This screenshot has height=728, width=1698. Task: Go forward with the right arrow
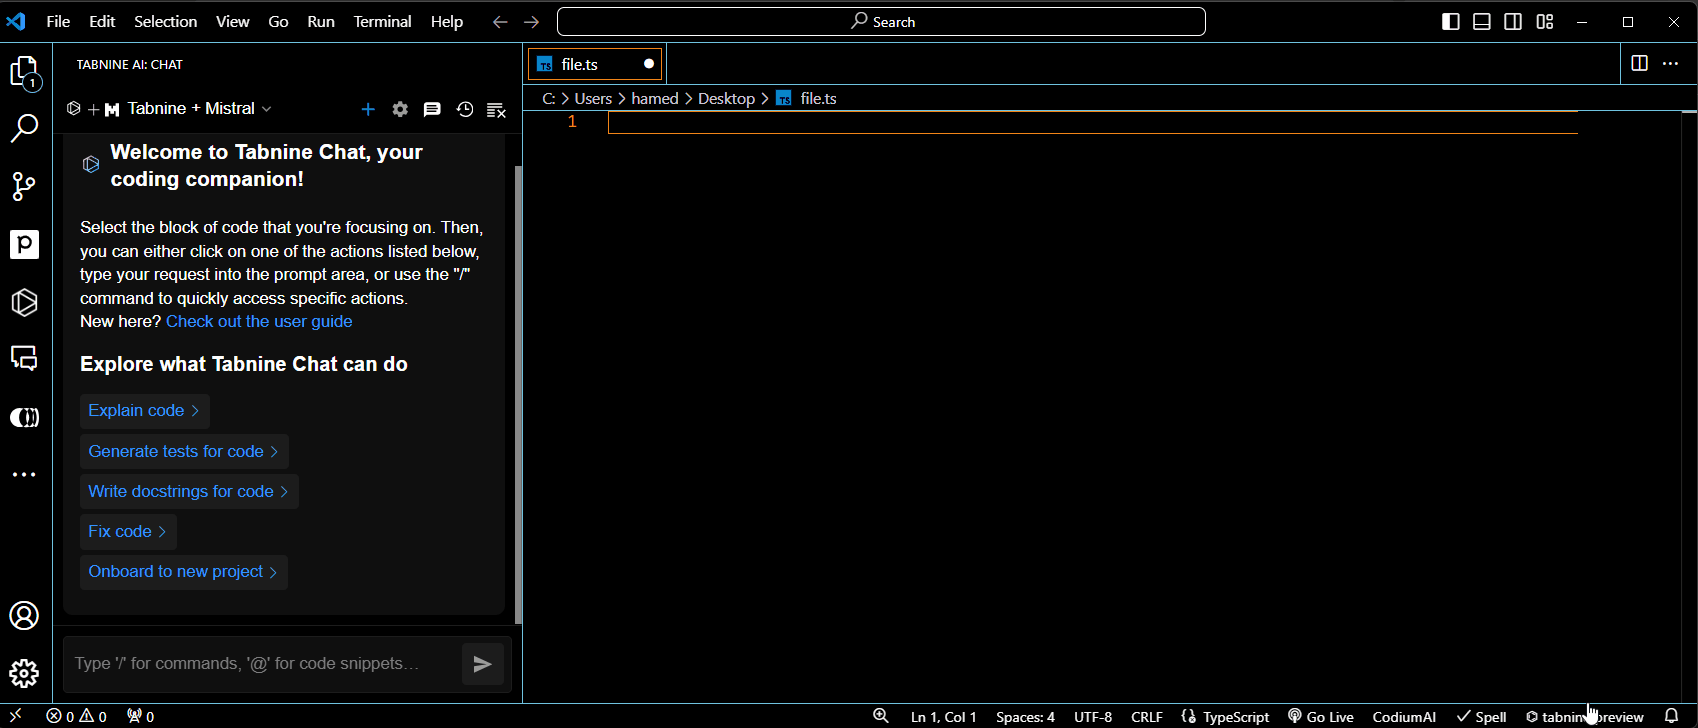(532, 22)
